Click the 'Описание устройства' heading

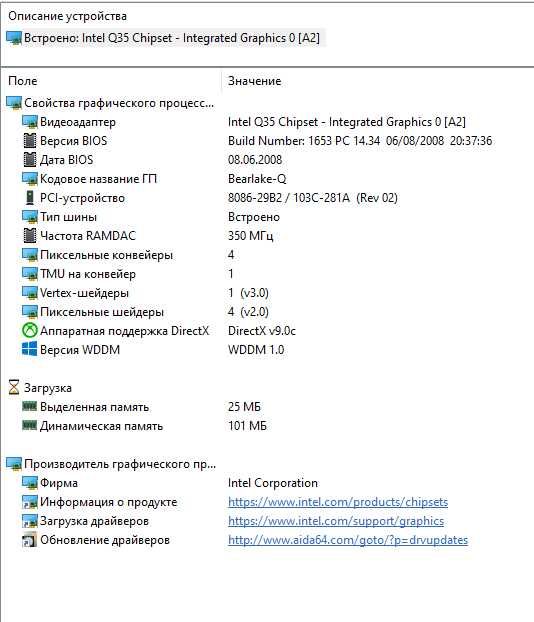67,16
